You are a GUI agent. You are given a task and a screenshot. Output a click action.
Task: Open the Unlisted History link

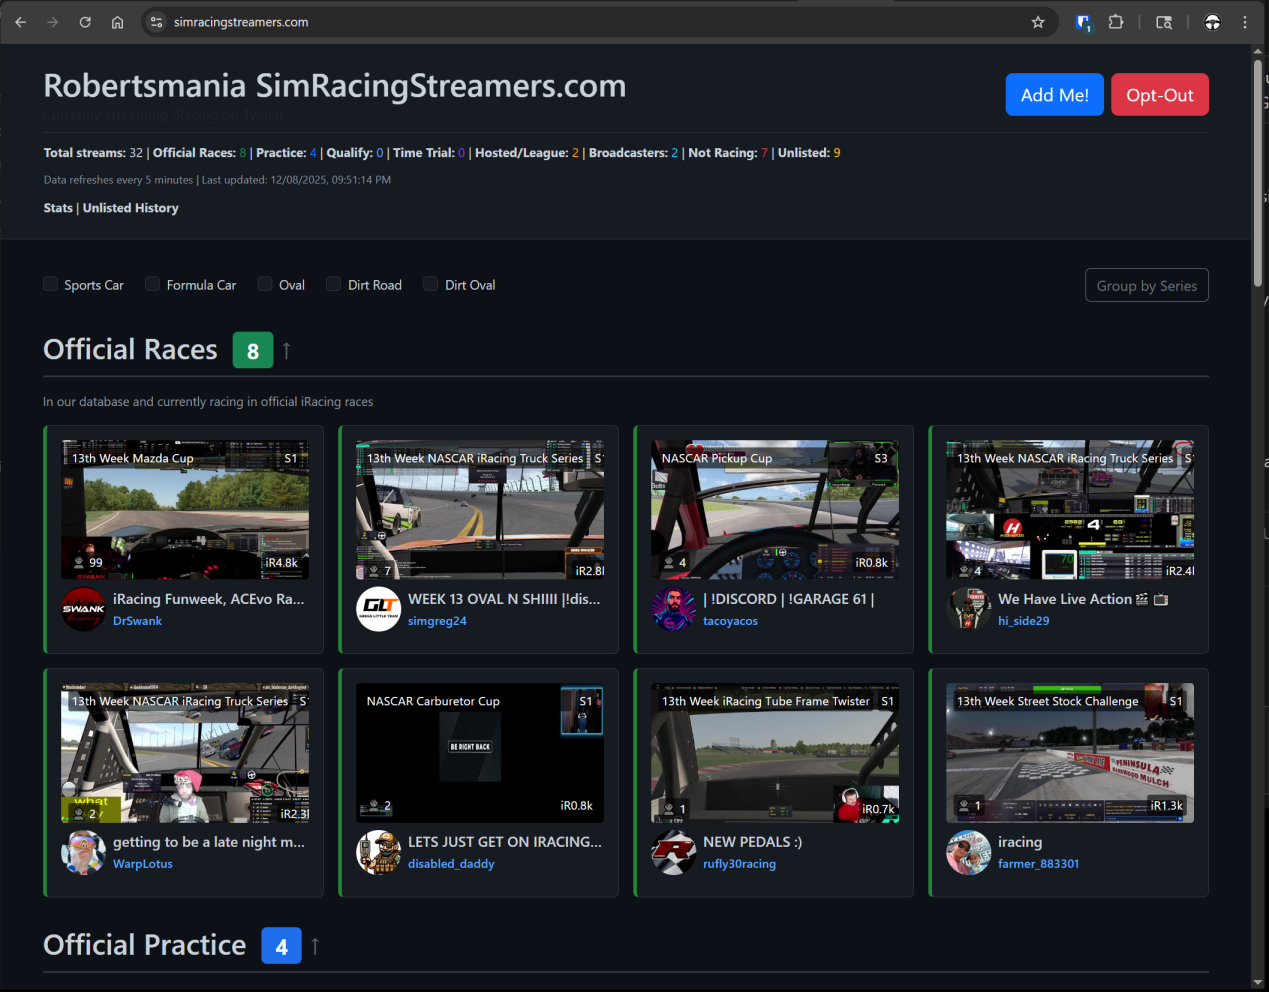[131, 208]
